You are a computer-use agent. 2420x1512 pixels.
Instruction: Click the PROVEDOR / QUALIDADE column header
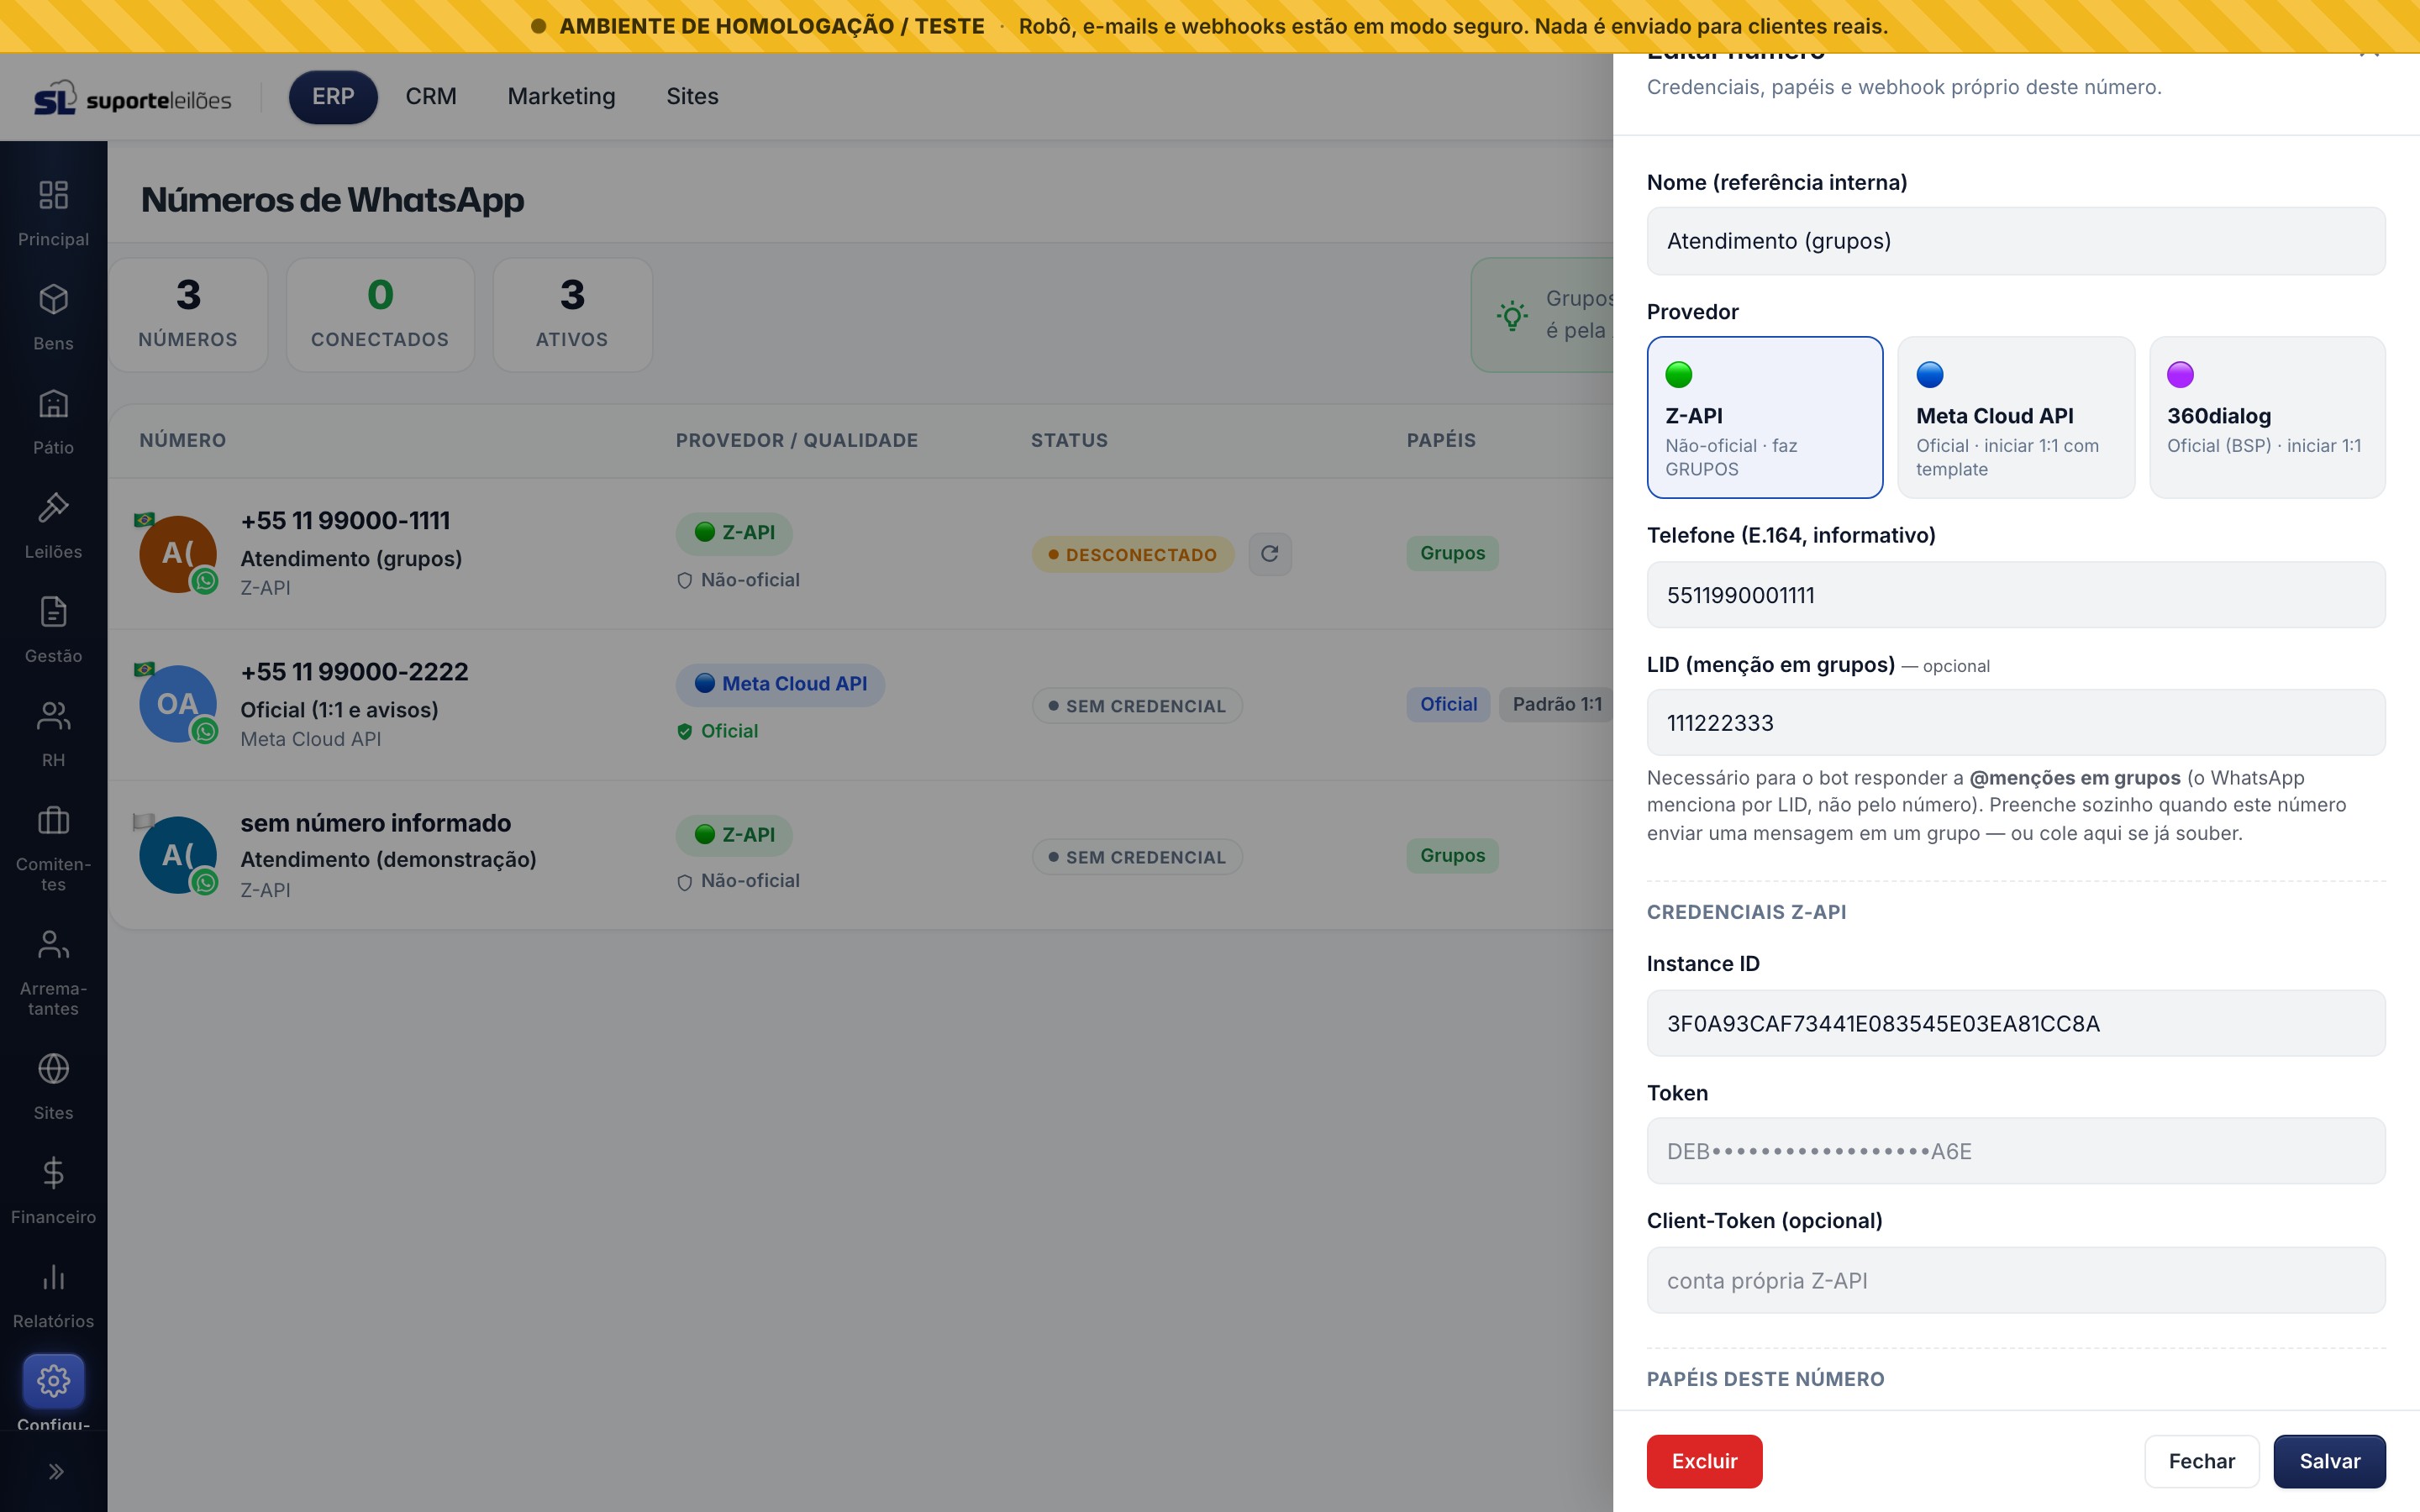click(797, 441)
